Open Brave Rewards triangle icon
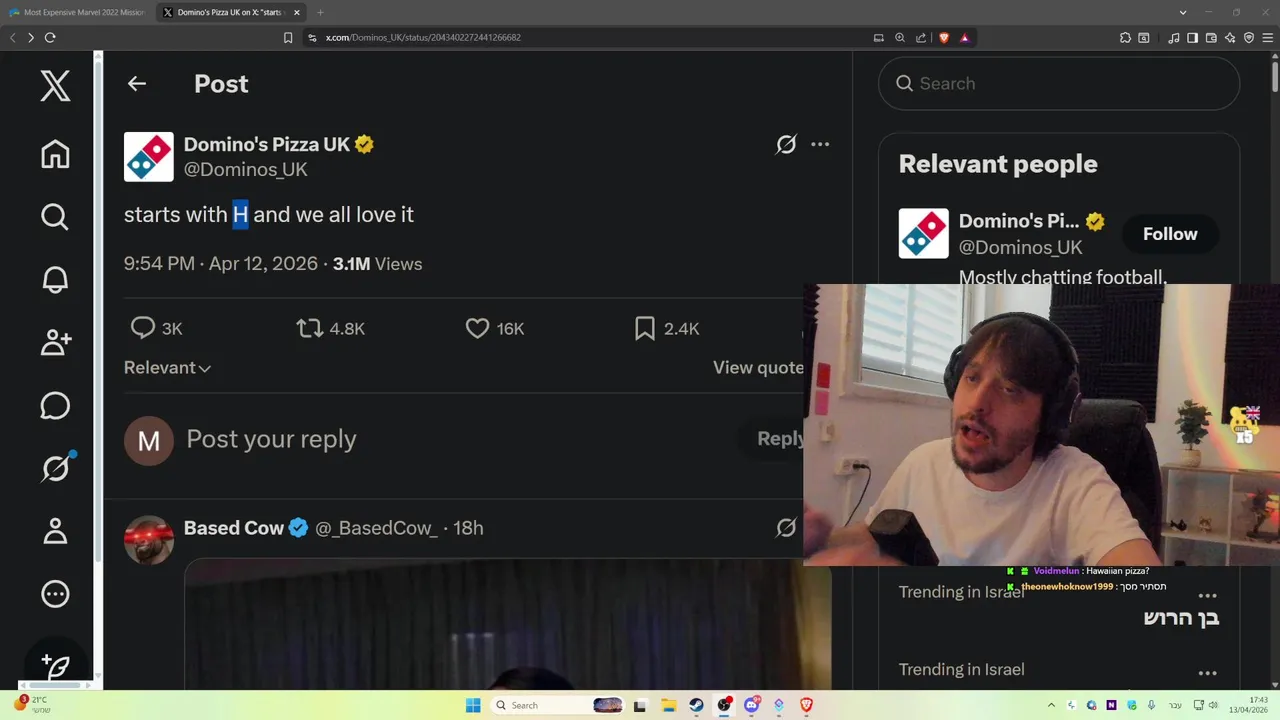Image resolution: width=1280 pixels, height=720 pixels. click(964, 38)
